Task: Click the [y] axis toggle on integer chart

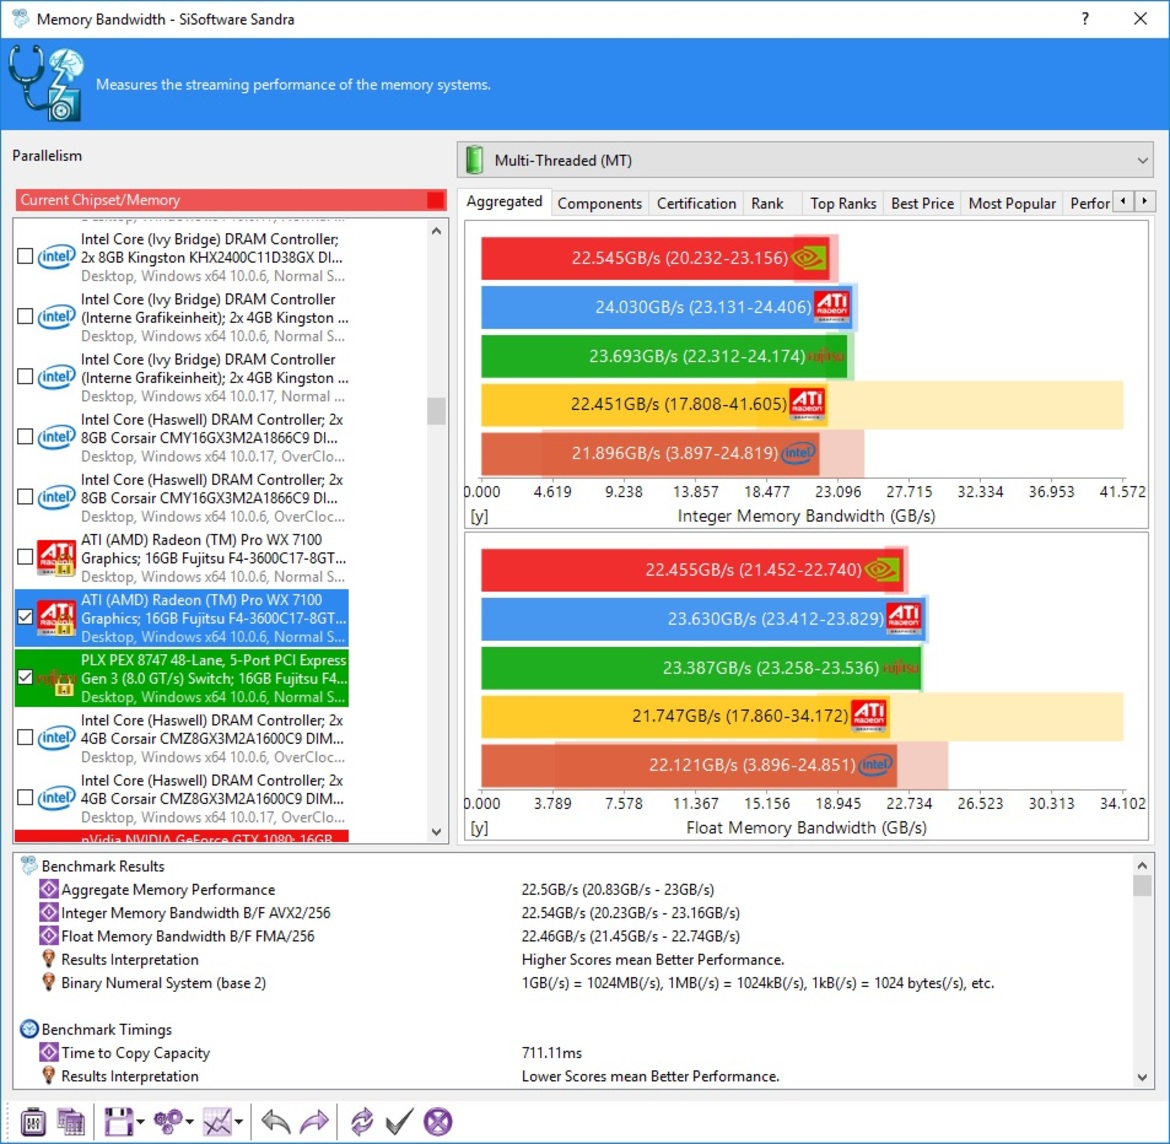Action: click(x=479, y=516)
